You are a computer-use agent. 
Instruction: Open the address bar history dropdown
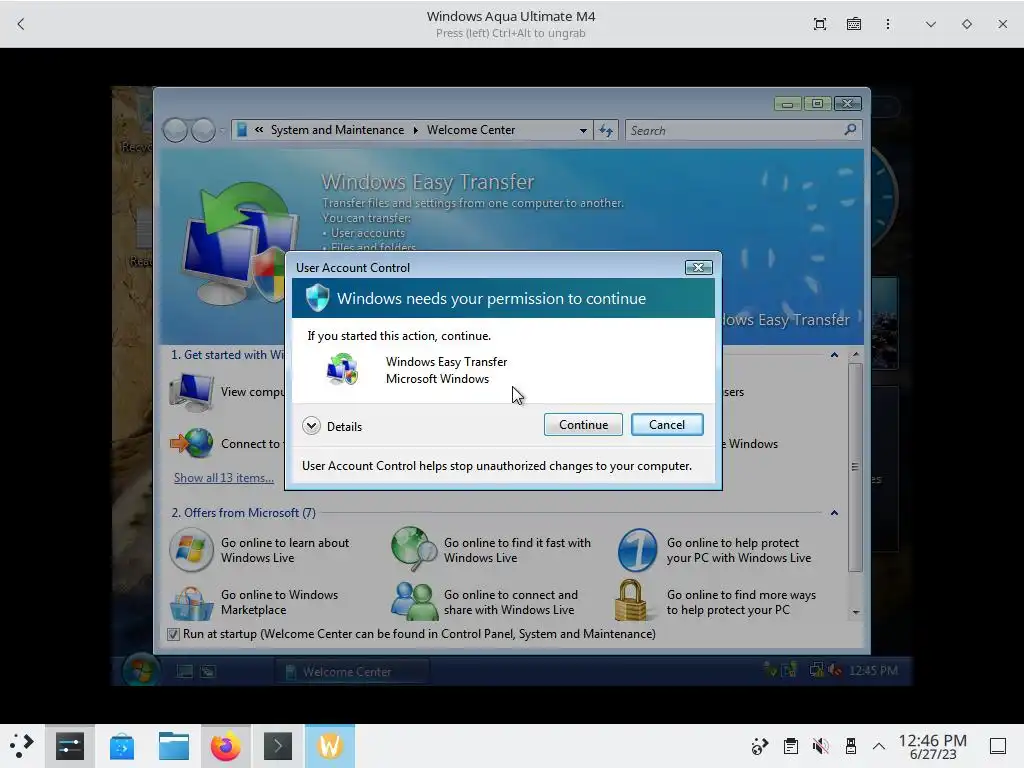click(x=583, y=131)
